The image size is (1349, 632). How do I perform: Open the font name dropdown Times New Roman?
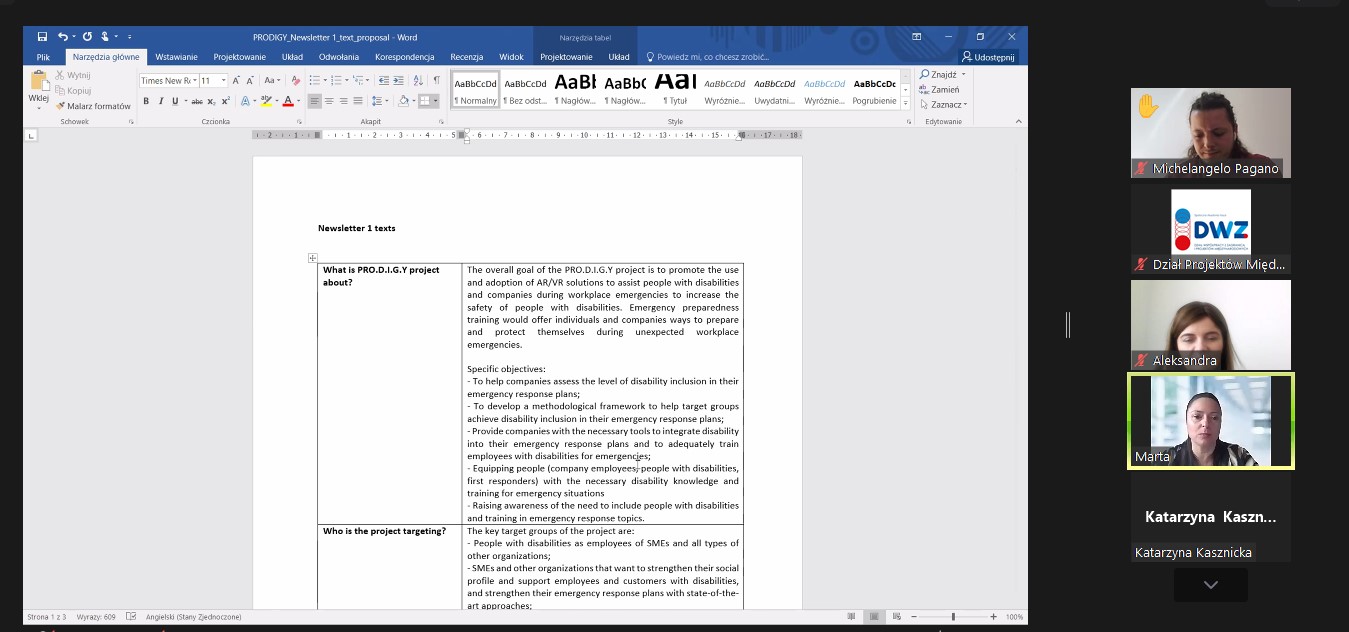coord(193,81)
